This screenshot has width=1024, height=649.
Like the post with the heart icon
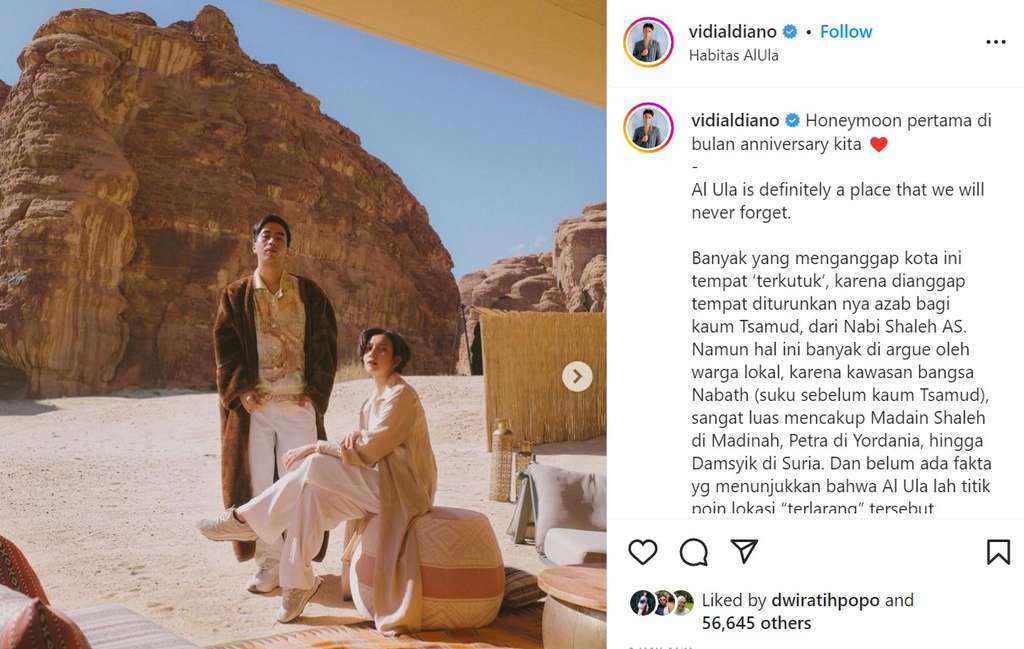click(x=643, y=552)
